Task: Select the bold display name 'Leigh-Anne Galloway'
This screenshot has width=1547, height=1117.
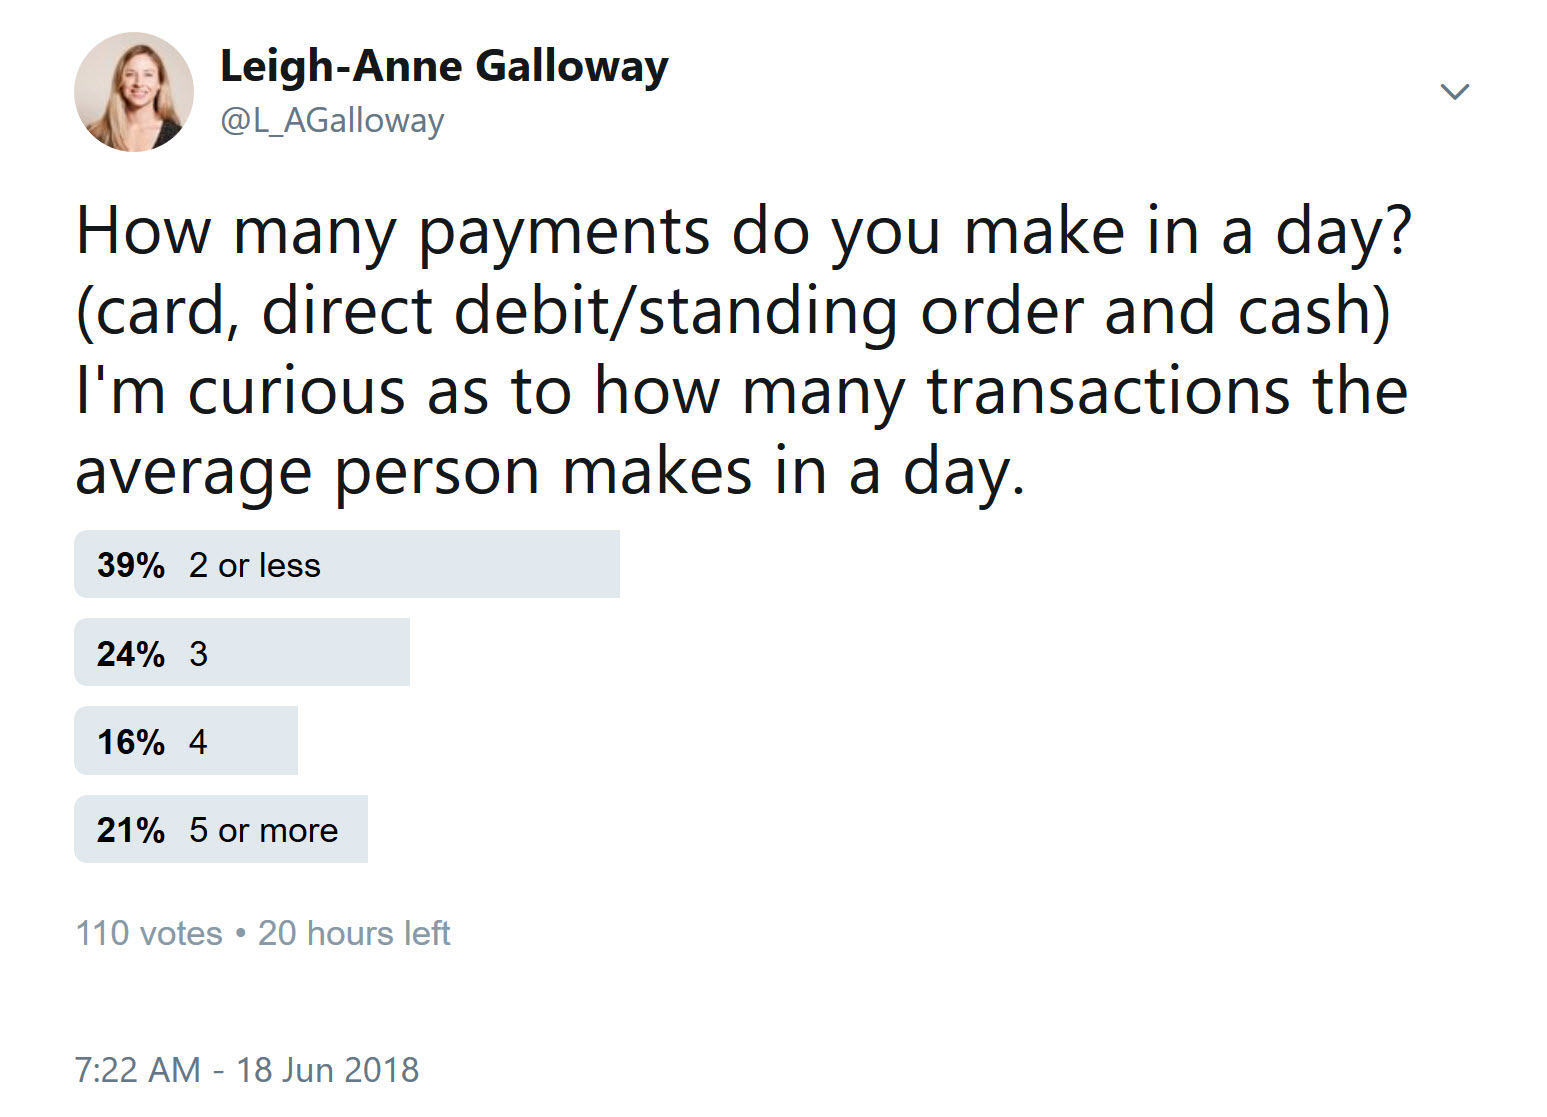Action: coord(444,66)
